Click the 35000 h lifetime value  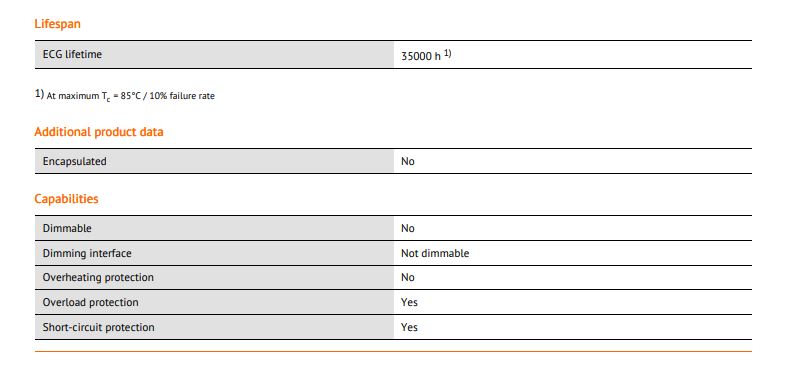point(421,56)
